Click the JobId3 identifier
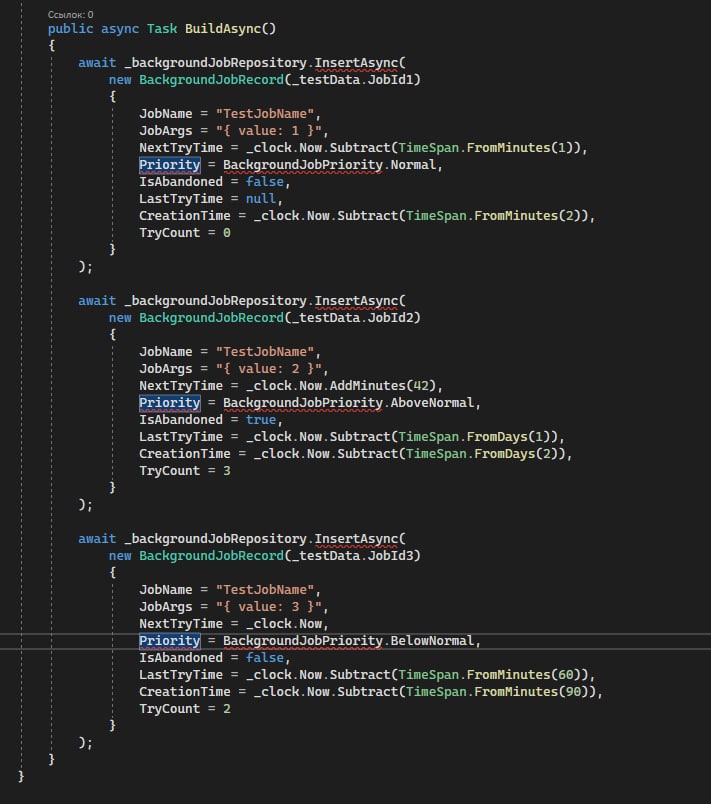Image resolution: width=711 pixels, height=804 pixels. pyautogui.click(x=390, y=555)
